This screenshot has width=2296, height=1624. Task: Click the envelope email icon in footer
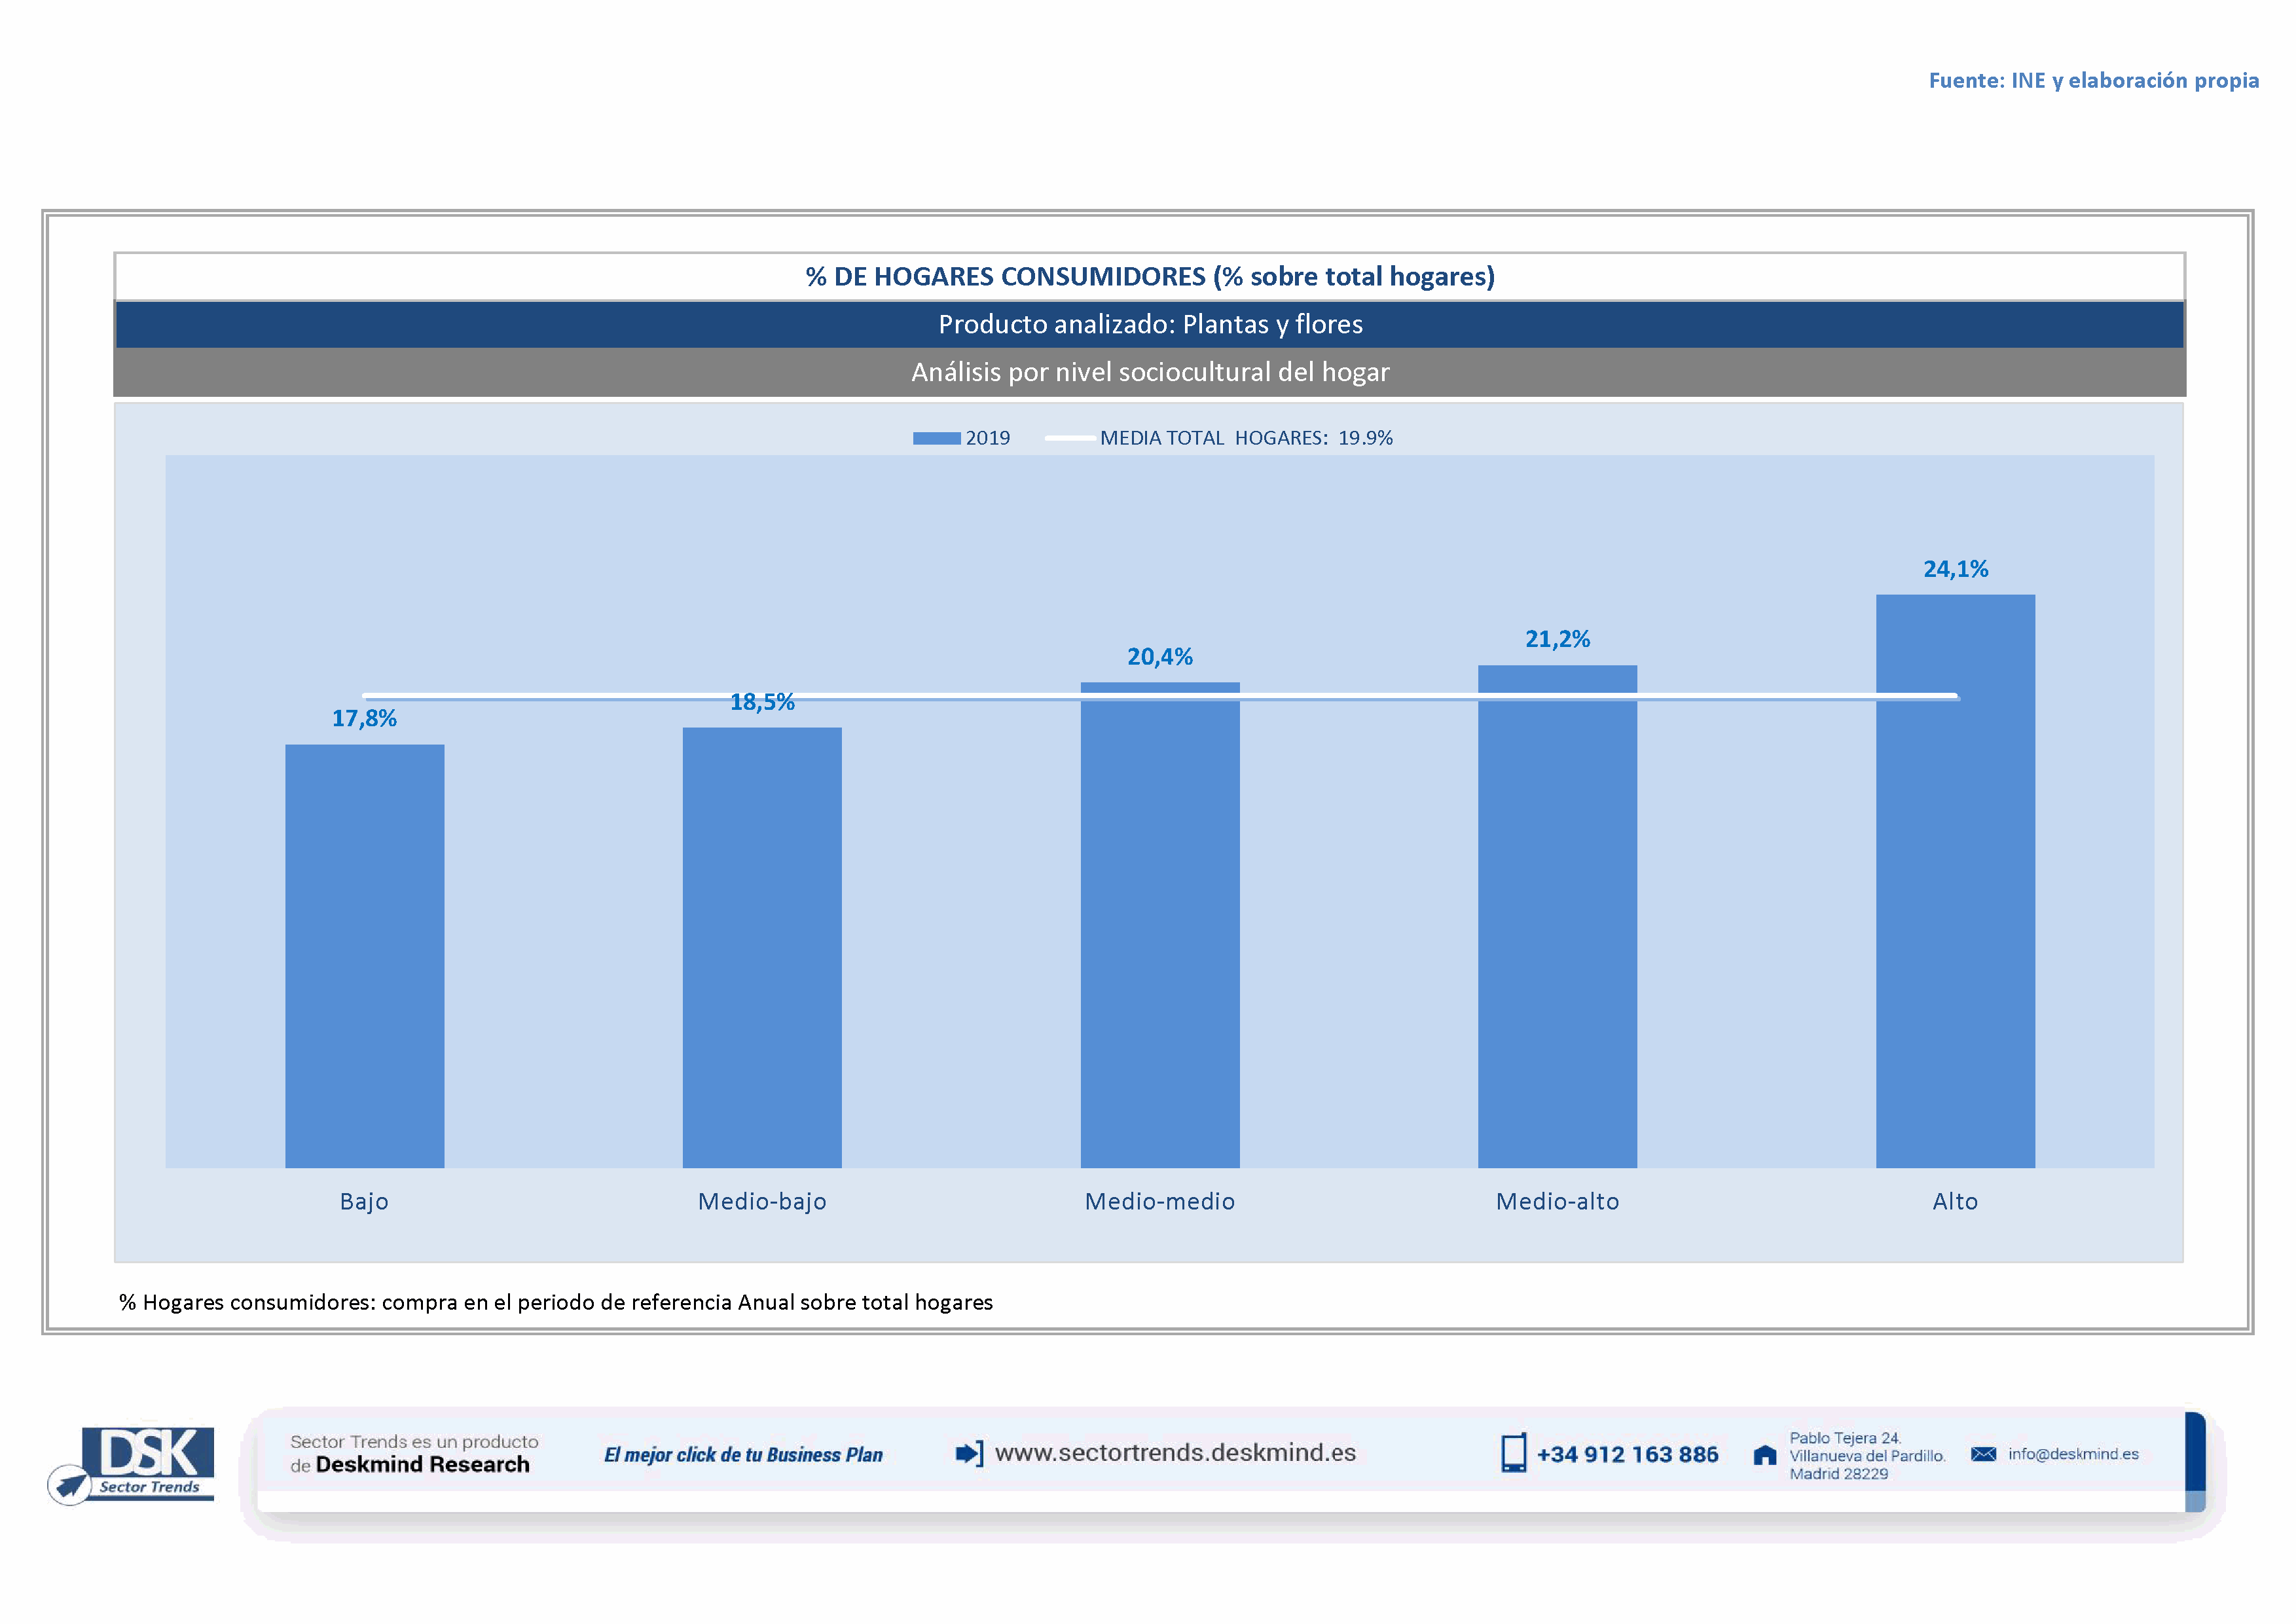point(1983,1454)
